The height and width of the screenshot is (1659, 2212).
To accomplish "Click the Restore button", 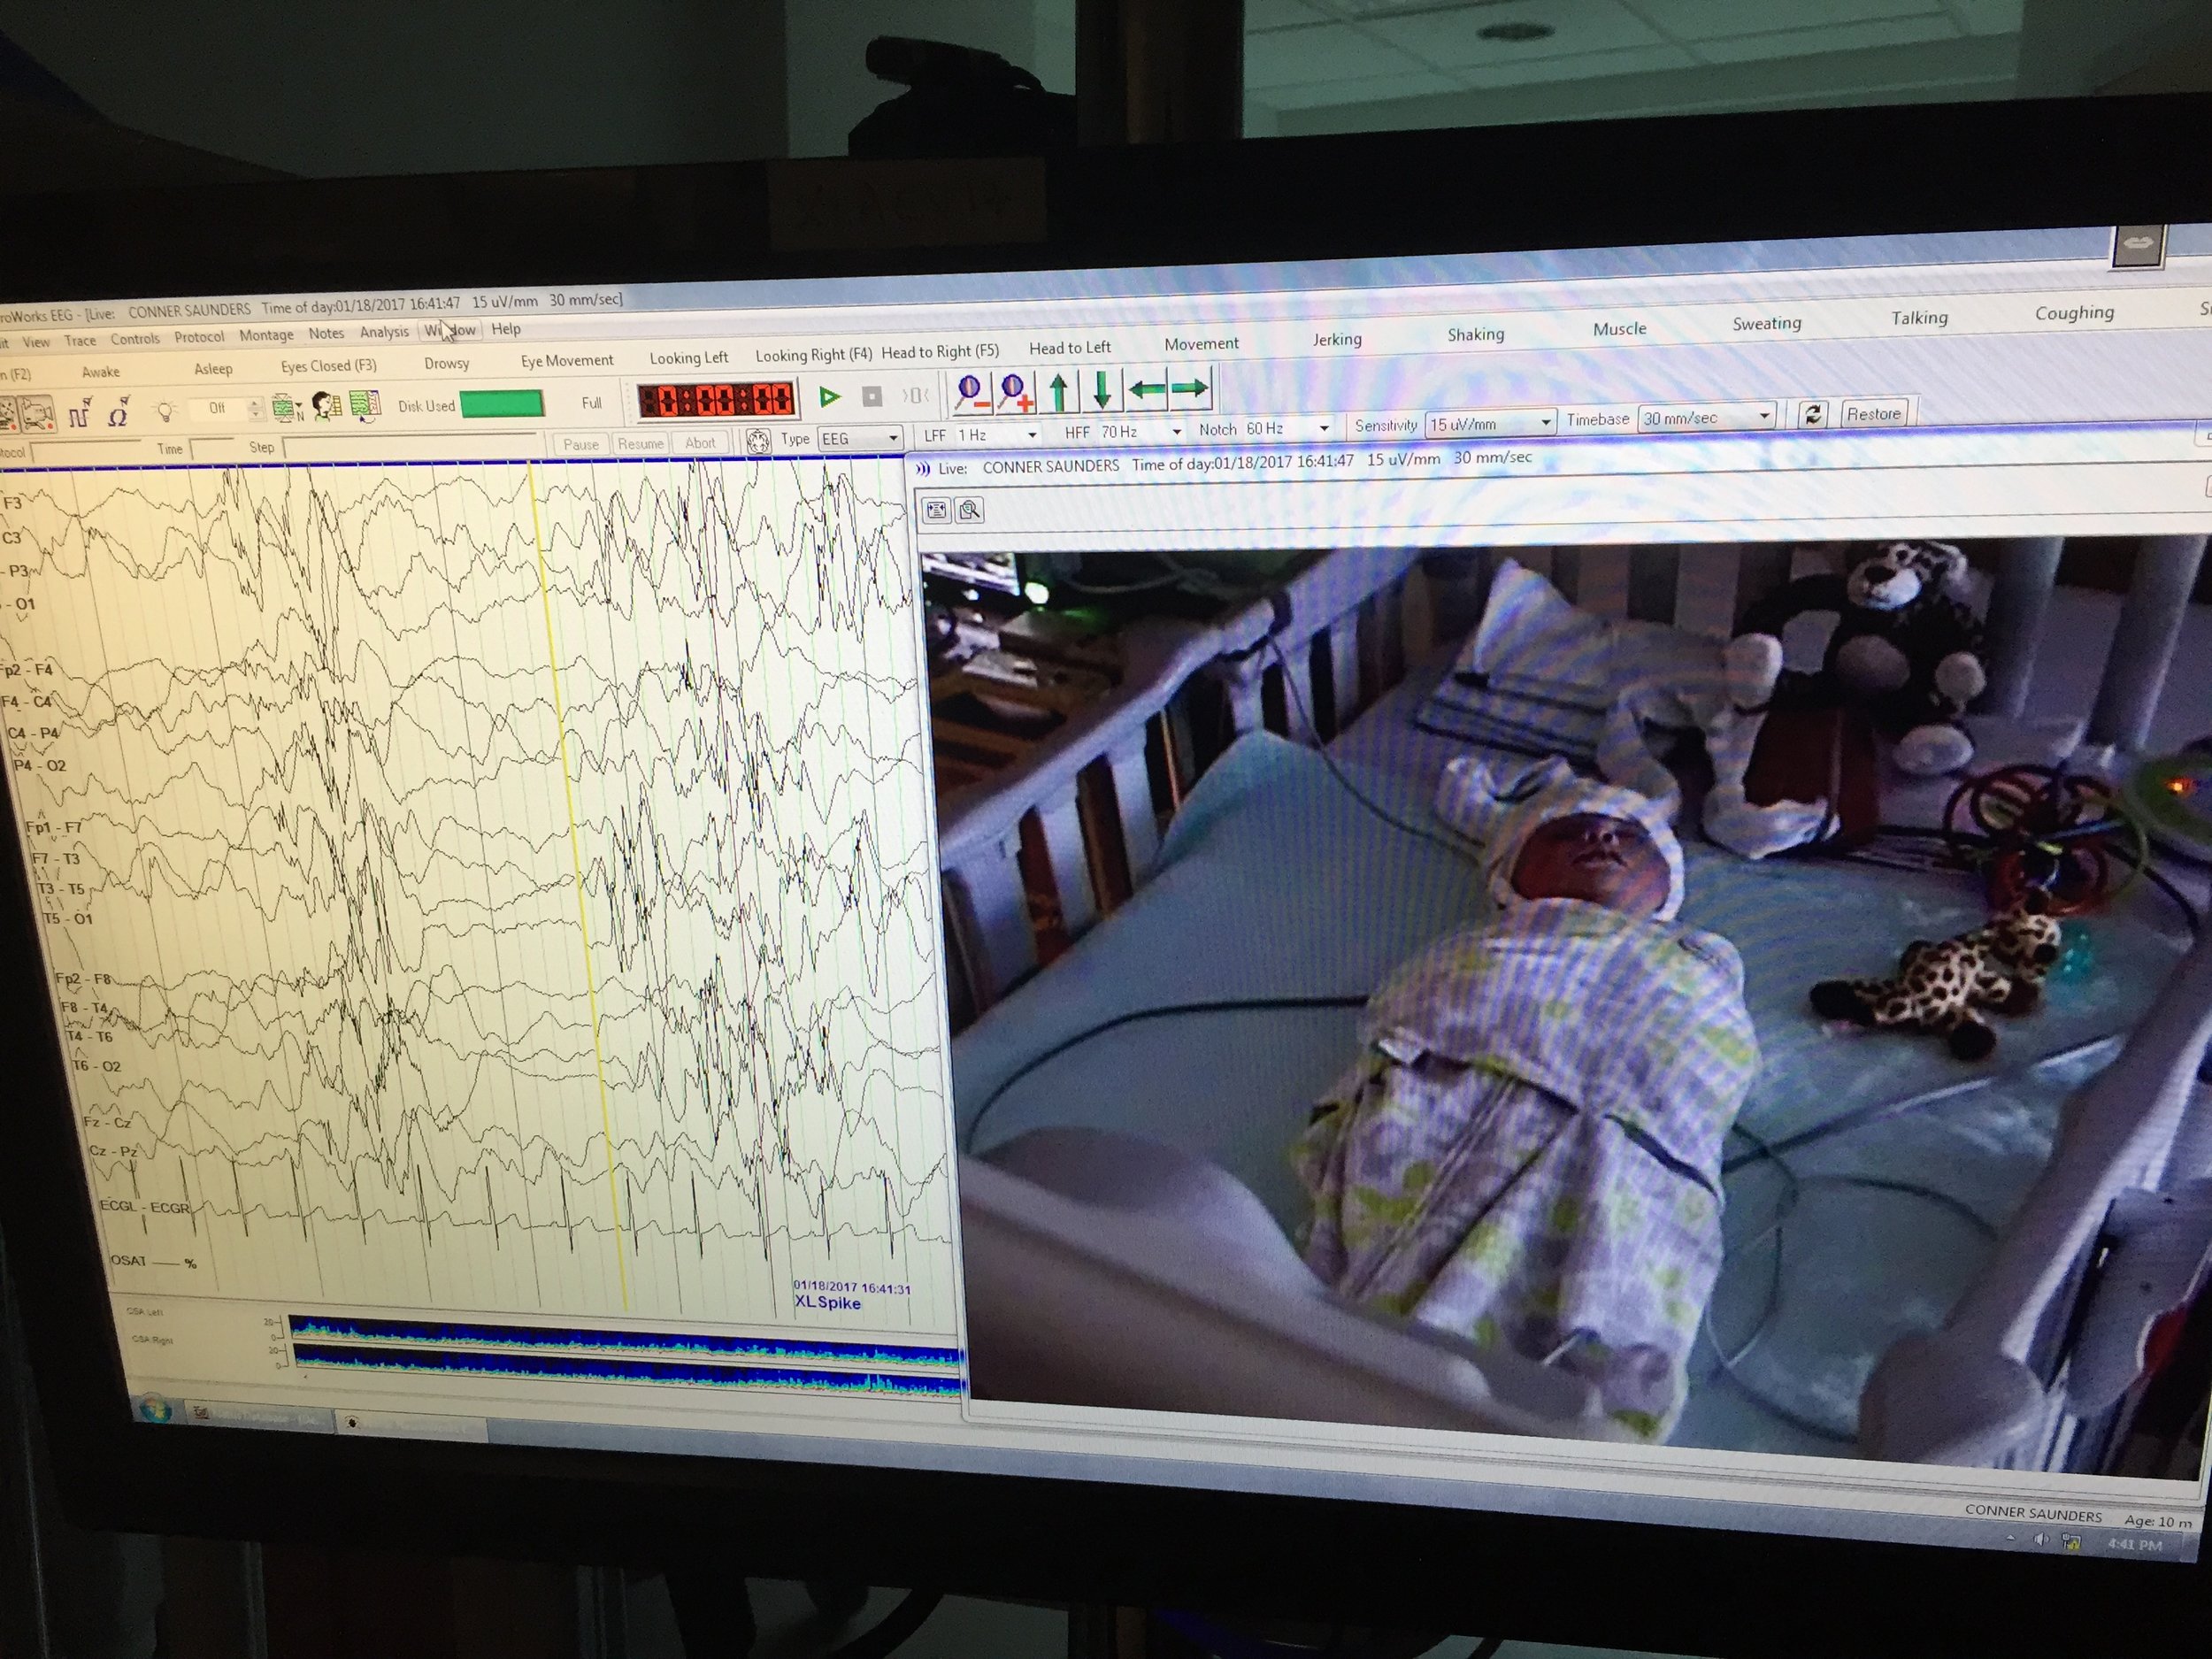I will coord(1874,413).
